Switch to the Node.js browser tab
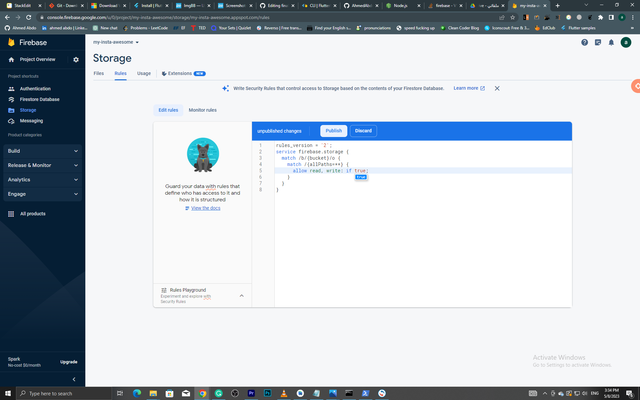This screenshot has height=400, width=640. coord(403,6)
